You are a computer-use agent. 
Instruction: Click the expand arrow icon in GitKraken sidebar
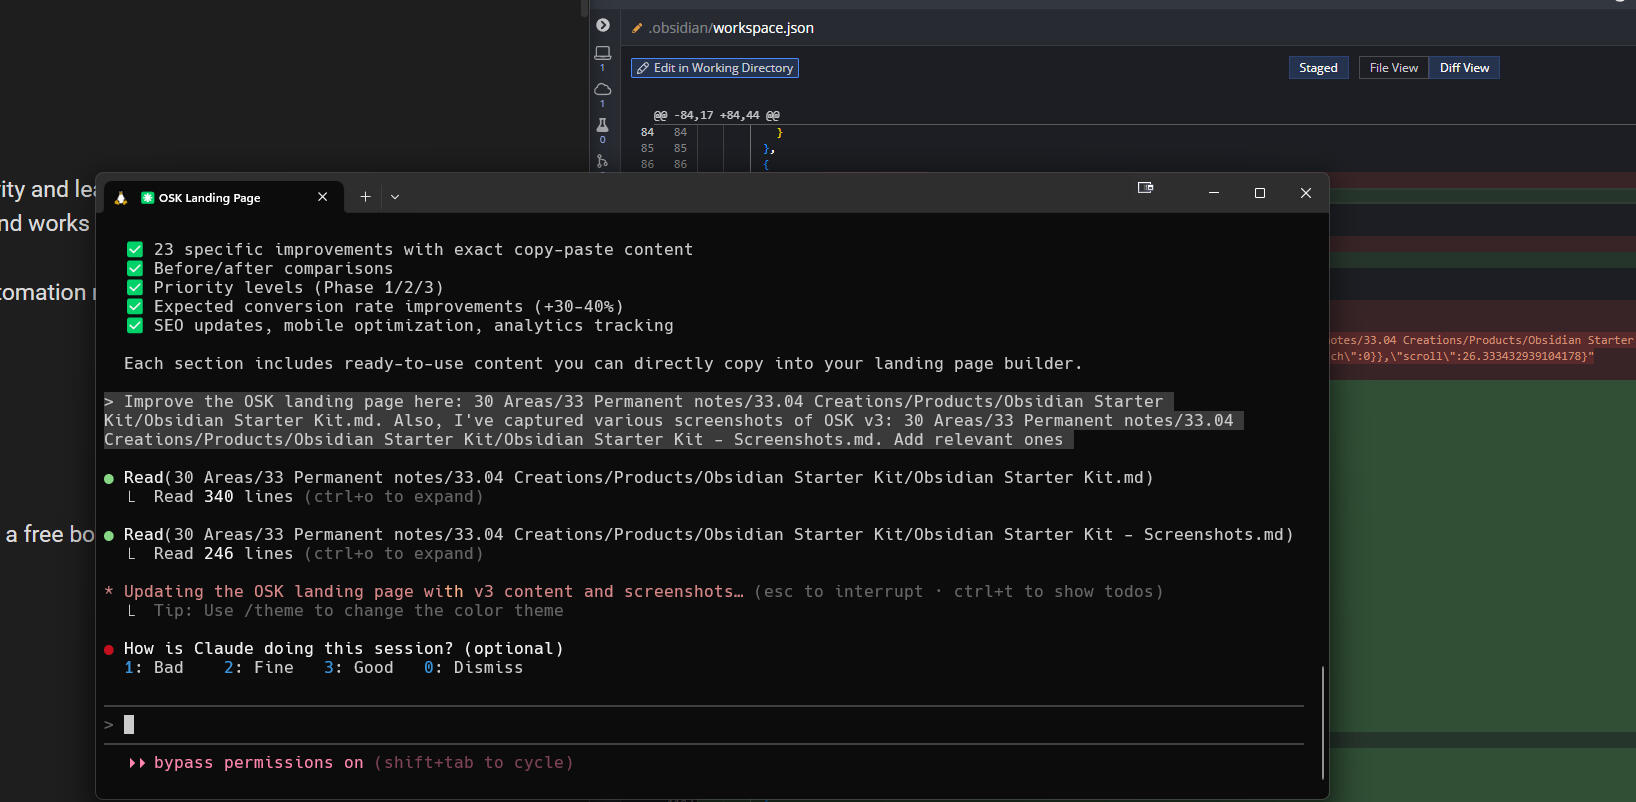(603, 25)
